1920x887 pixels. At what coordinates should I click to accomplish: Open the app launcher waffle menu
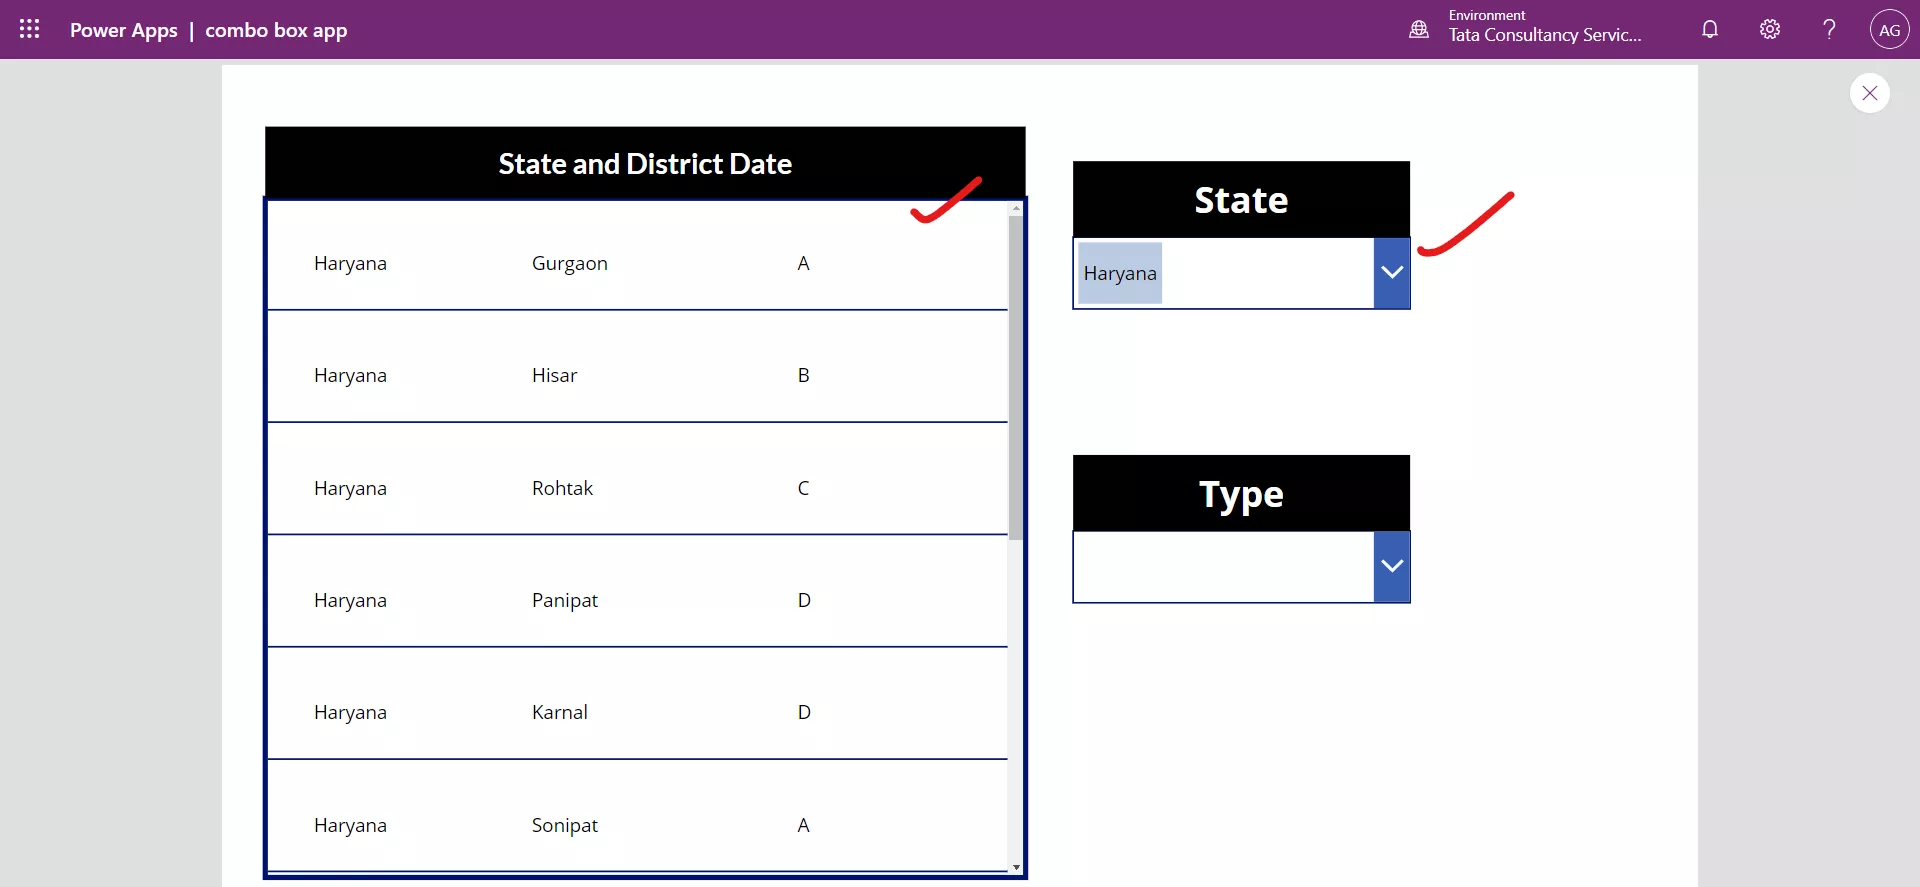pyautogui.click(x=29, y=29)
